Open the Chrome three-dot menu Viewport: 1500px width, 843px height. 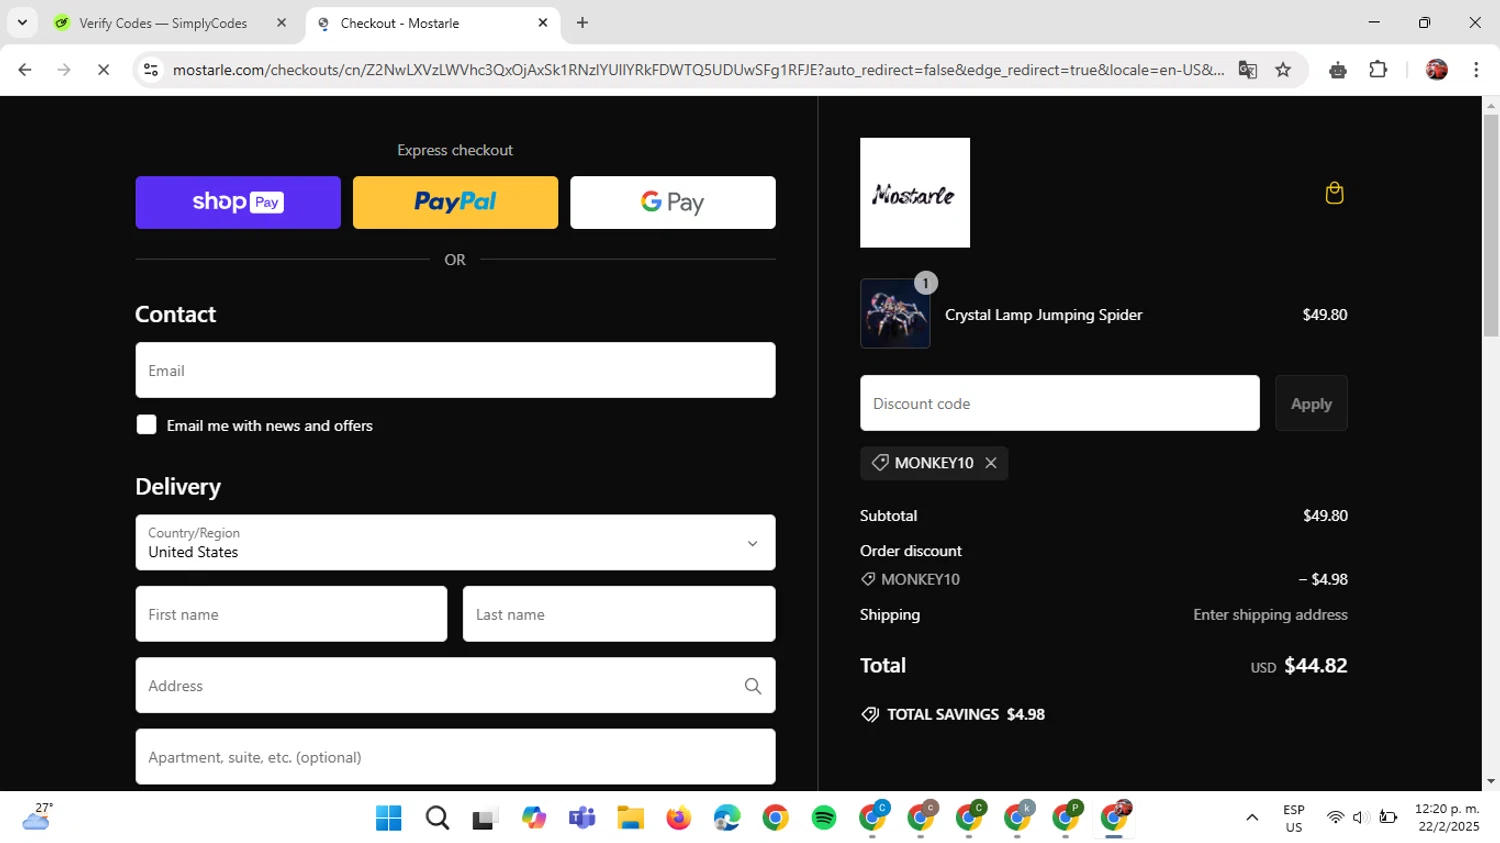(x=1476, y=70)
